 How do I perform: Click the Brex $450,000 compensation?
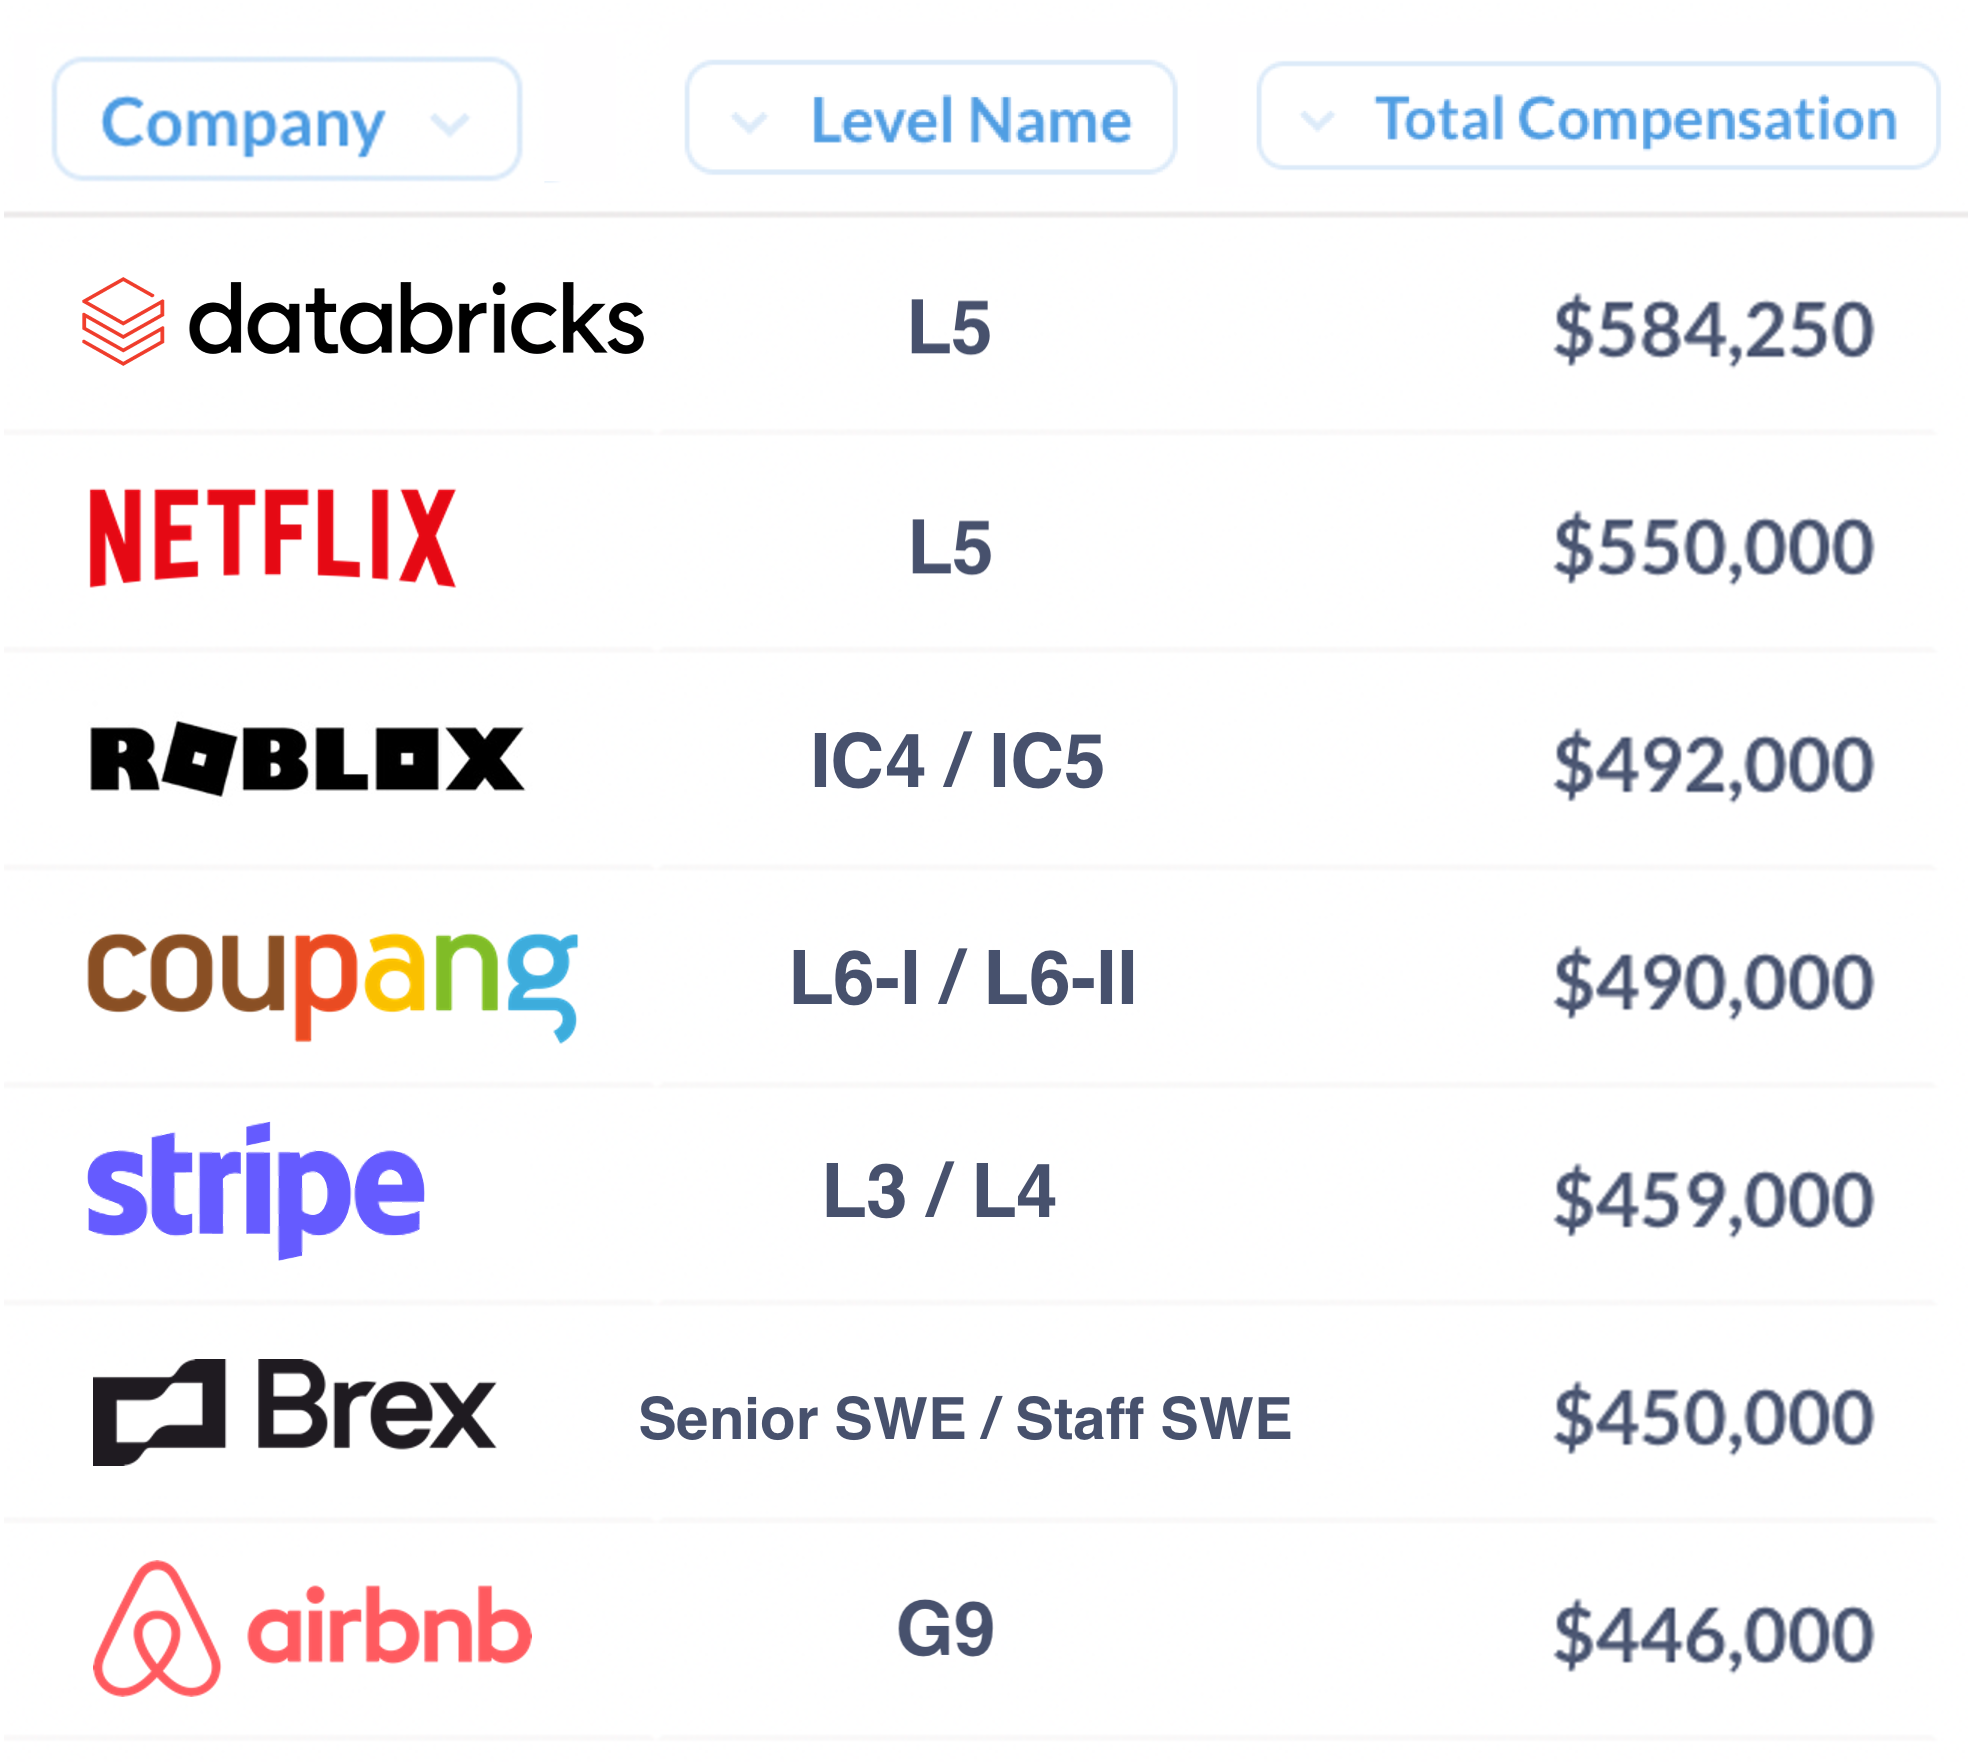(x=1713, y=1418)
